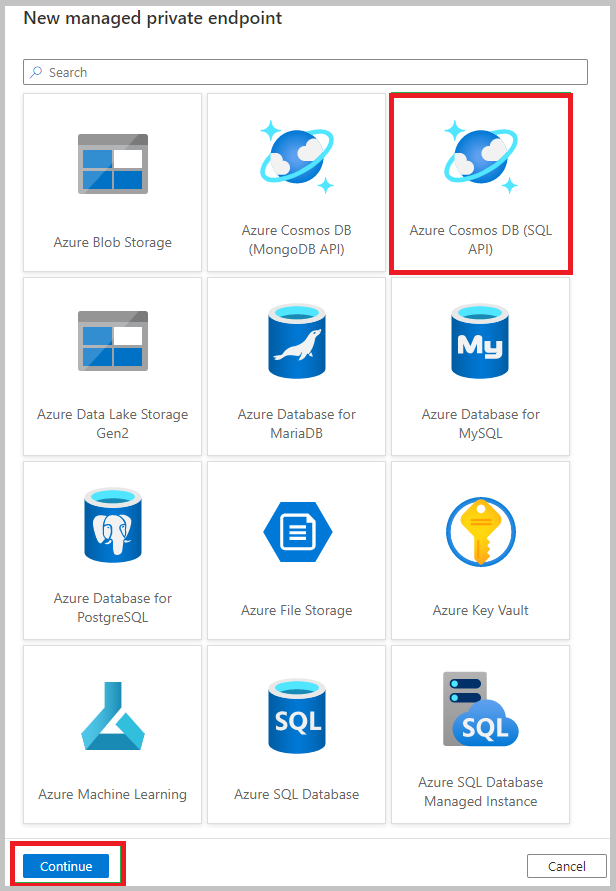616x891 pixels.
Task: Click "Azure SQL Database Managed Instance" label
Action: click(x=481, y=792)
